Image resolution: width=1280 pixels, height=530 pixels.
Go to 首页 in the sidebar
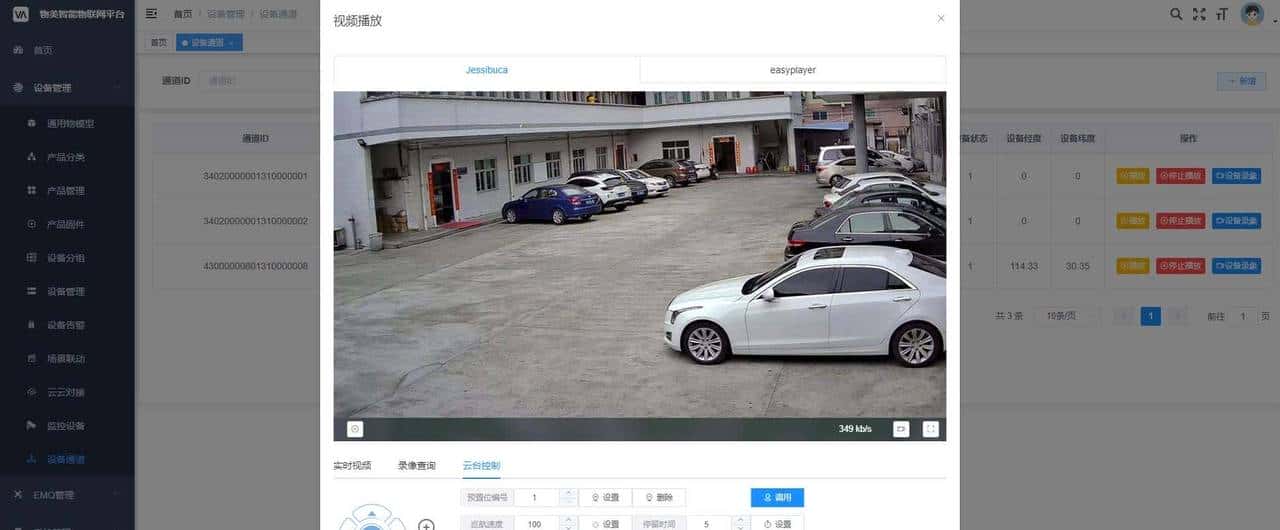(x=67, y=49)
